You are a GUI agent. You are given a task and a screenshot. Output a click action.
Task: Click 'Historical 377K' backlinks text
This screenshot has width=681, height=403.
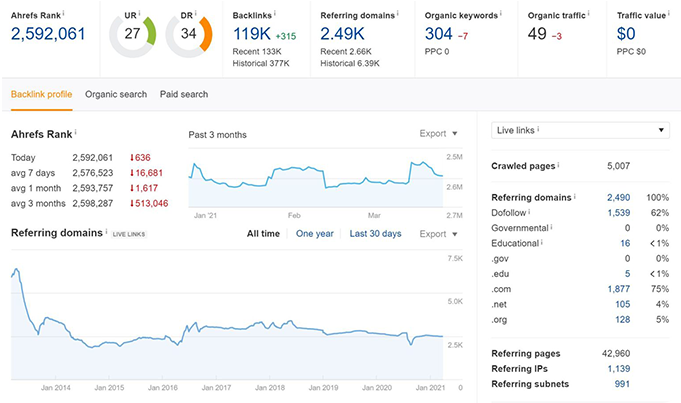coord(261,63)
